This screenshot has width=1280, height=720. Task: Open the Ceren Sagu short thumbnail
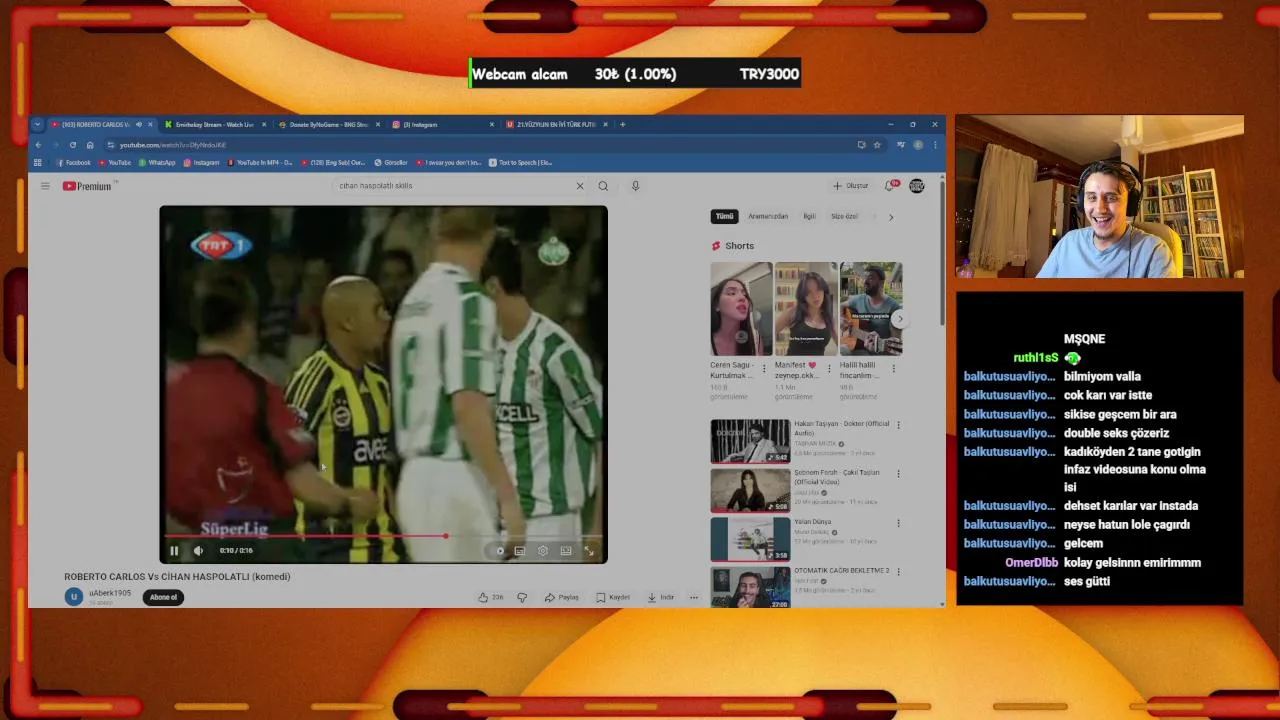coord(741,309)
